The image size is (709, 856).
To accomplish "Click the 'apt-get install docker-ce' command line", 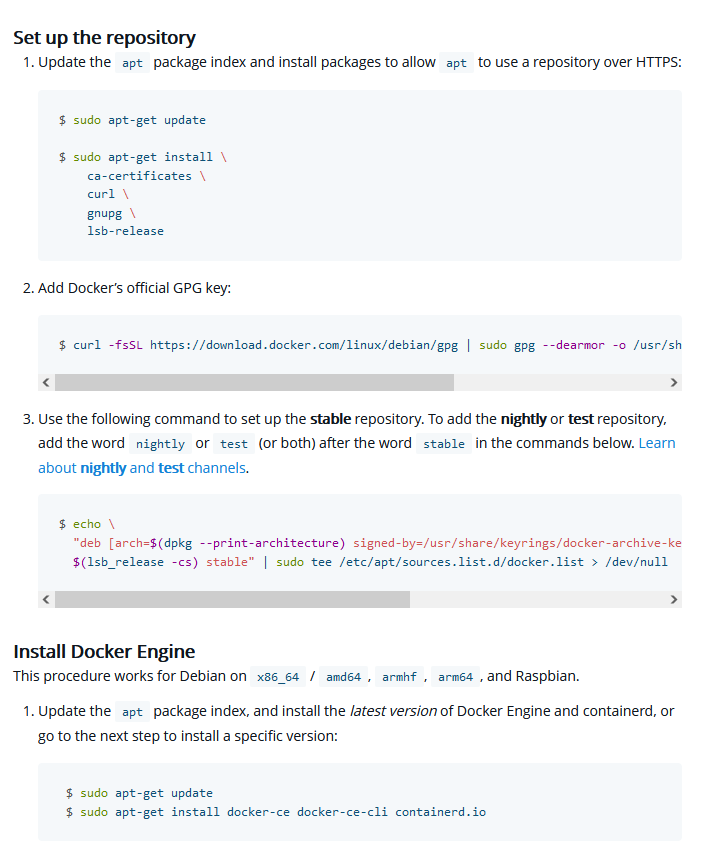I will (276, 812).
